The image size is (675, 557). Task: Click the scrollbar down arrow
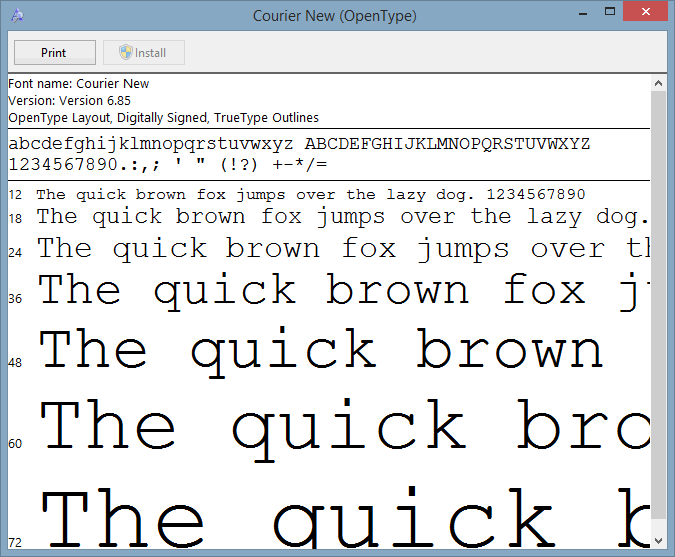click(x=658, y=539)
